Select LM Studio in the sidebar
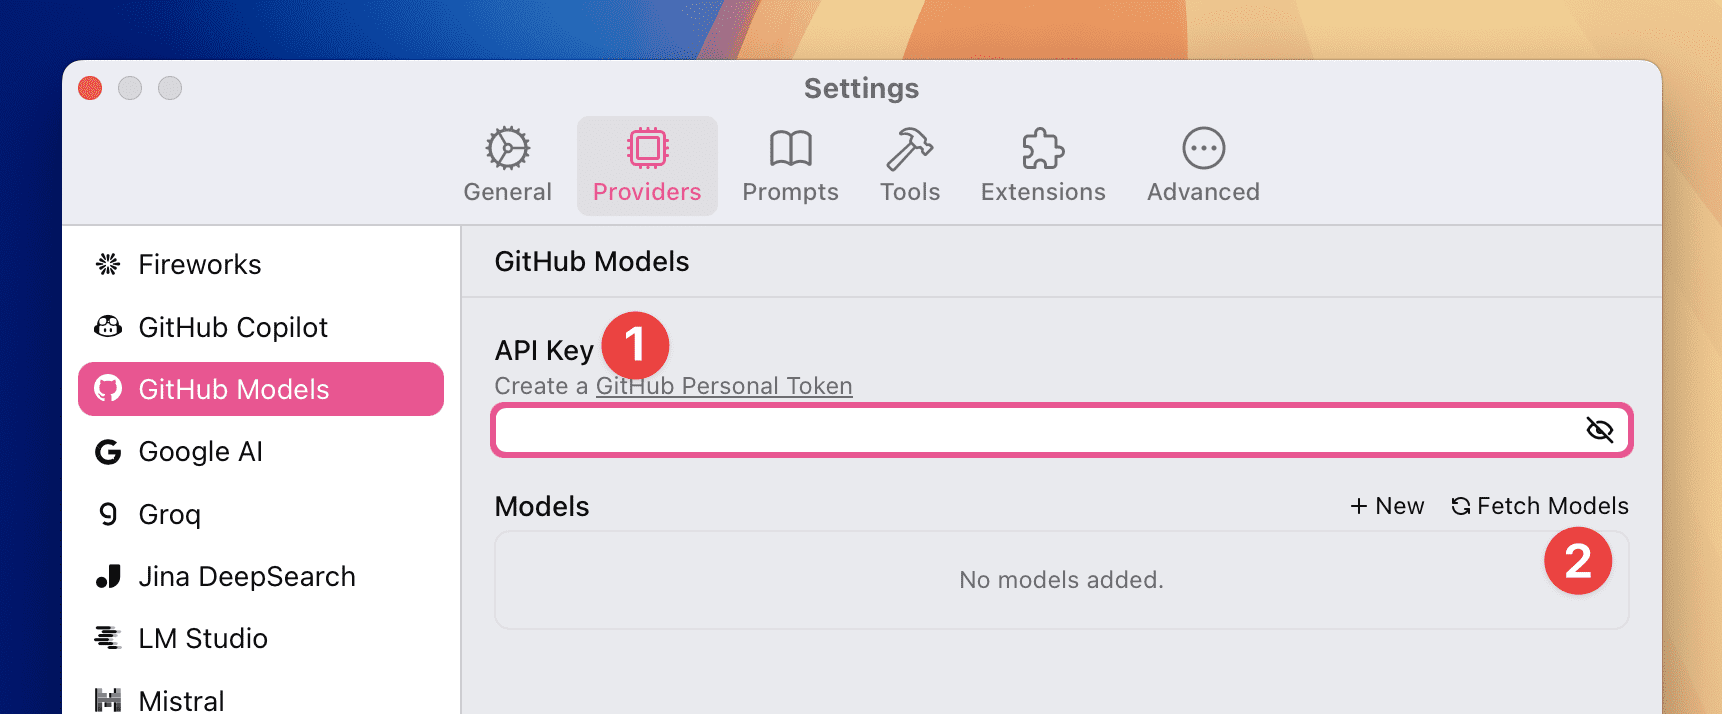 tap(261, 639)
